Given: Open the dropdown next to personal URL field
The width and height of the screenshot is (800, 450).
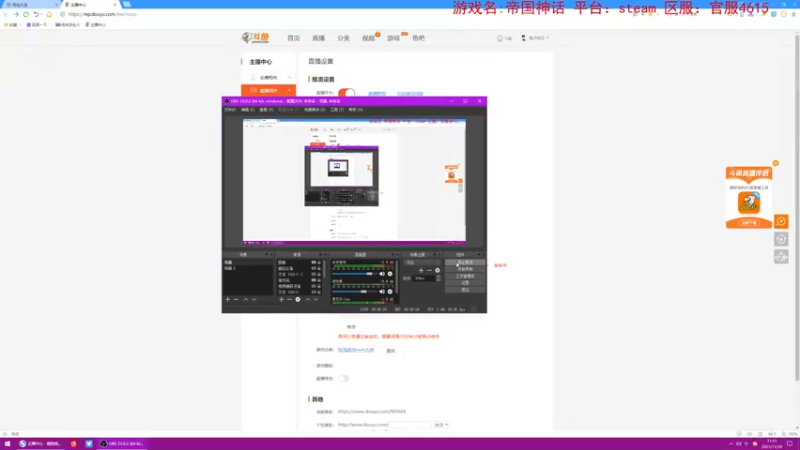Looking at the screenshot, I should click(x=441, y=424).
